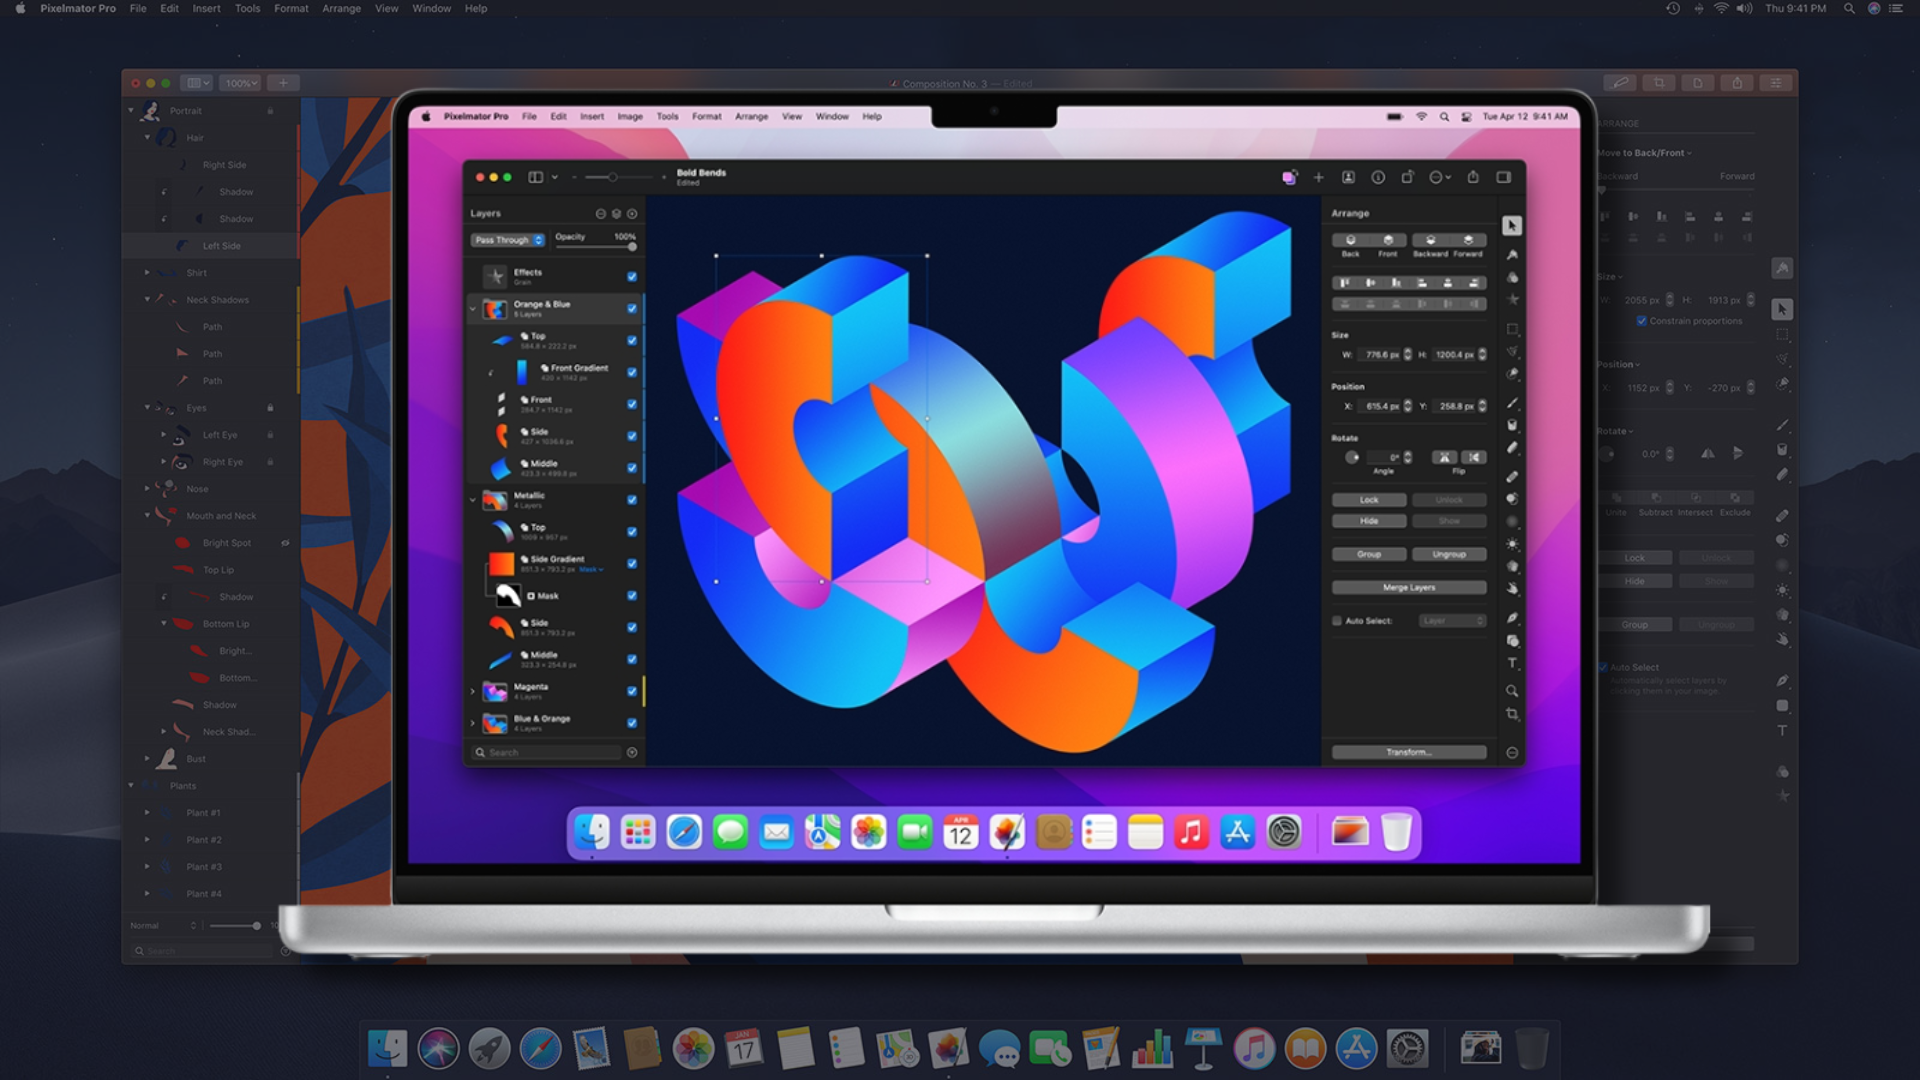
Task: Toggle visibility checkbox of Metallic group
Action: point(632,499)
